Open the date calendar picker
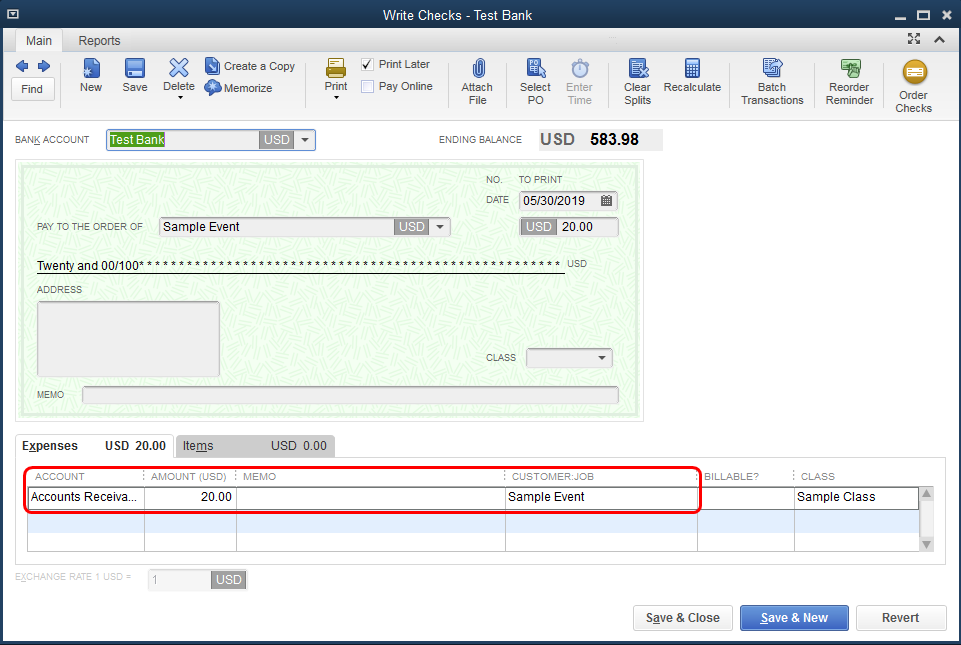This screenshot has width=961, height=645. point(606,200)
